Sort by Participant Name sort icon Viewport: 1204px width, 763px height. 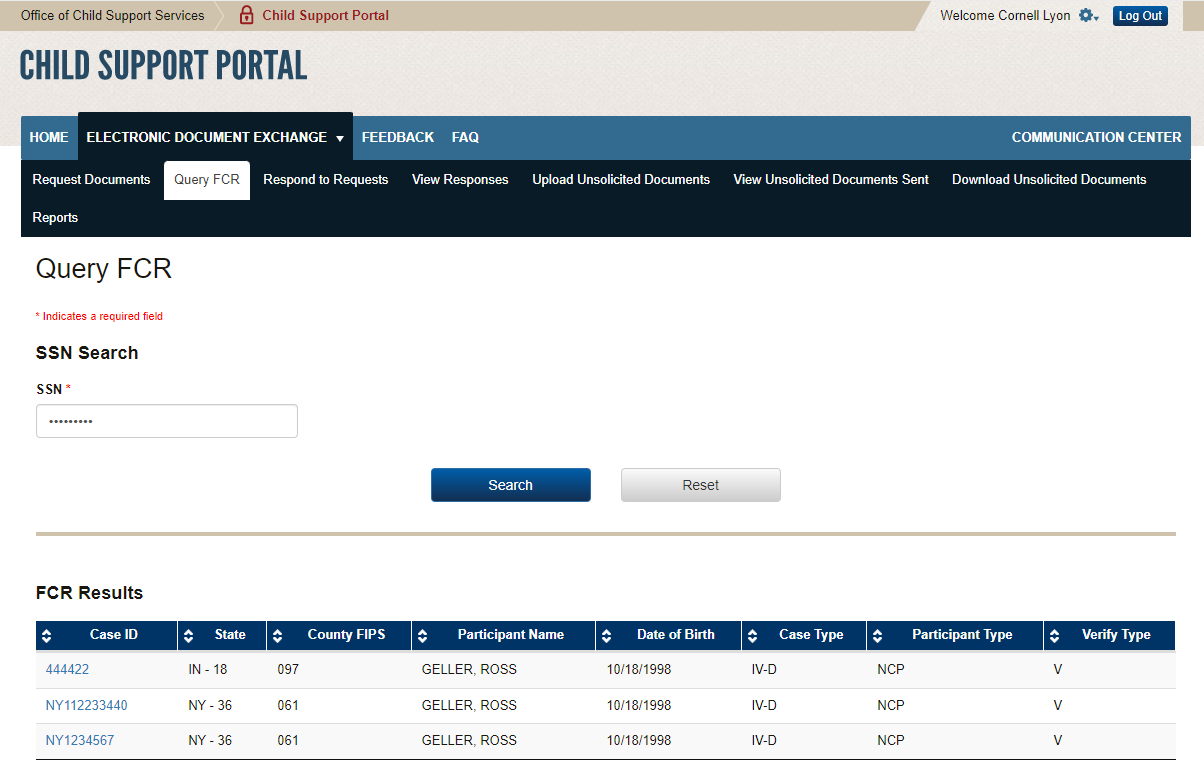pos(423,635)
